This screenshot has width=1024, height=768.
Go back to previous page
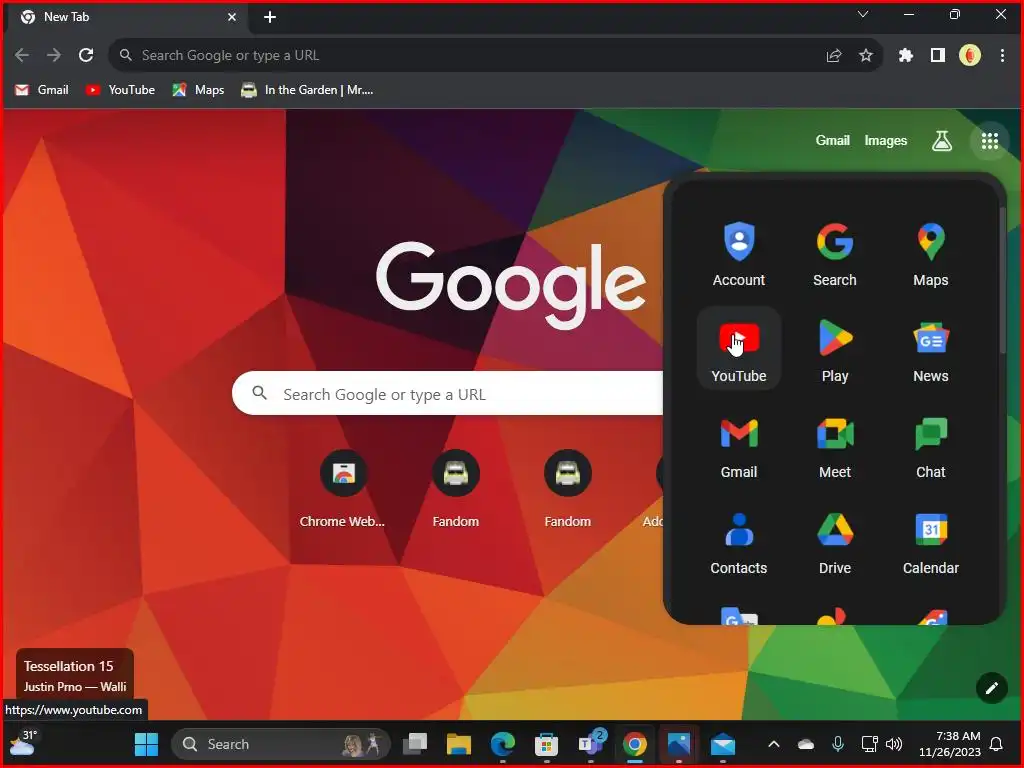[22, 56]
